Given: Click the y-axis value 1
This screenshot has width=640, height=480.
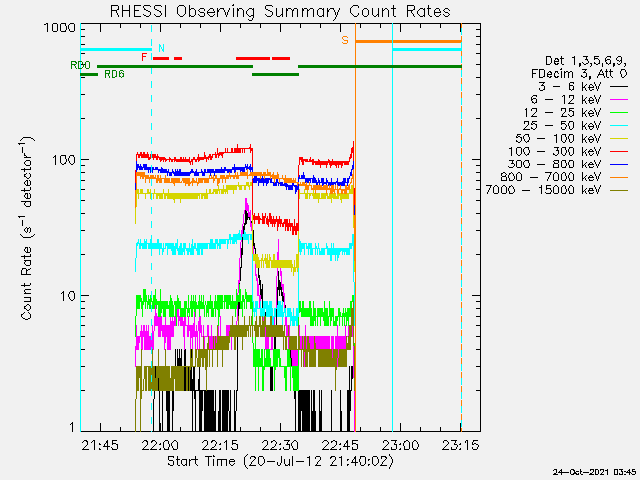Looking at the screenshot, I should click(72, 427).
